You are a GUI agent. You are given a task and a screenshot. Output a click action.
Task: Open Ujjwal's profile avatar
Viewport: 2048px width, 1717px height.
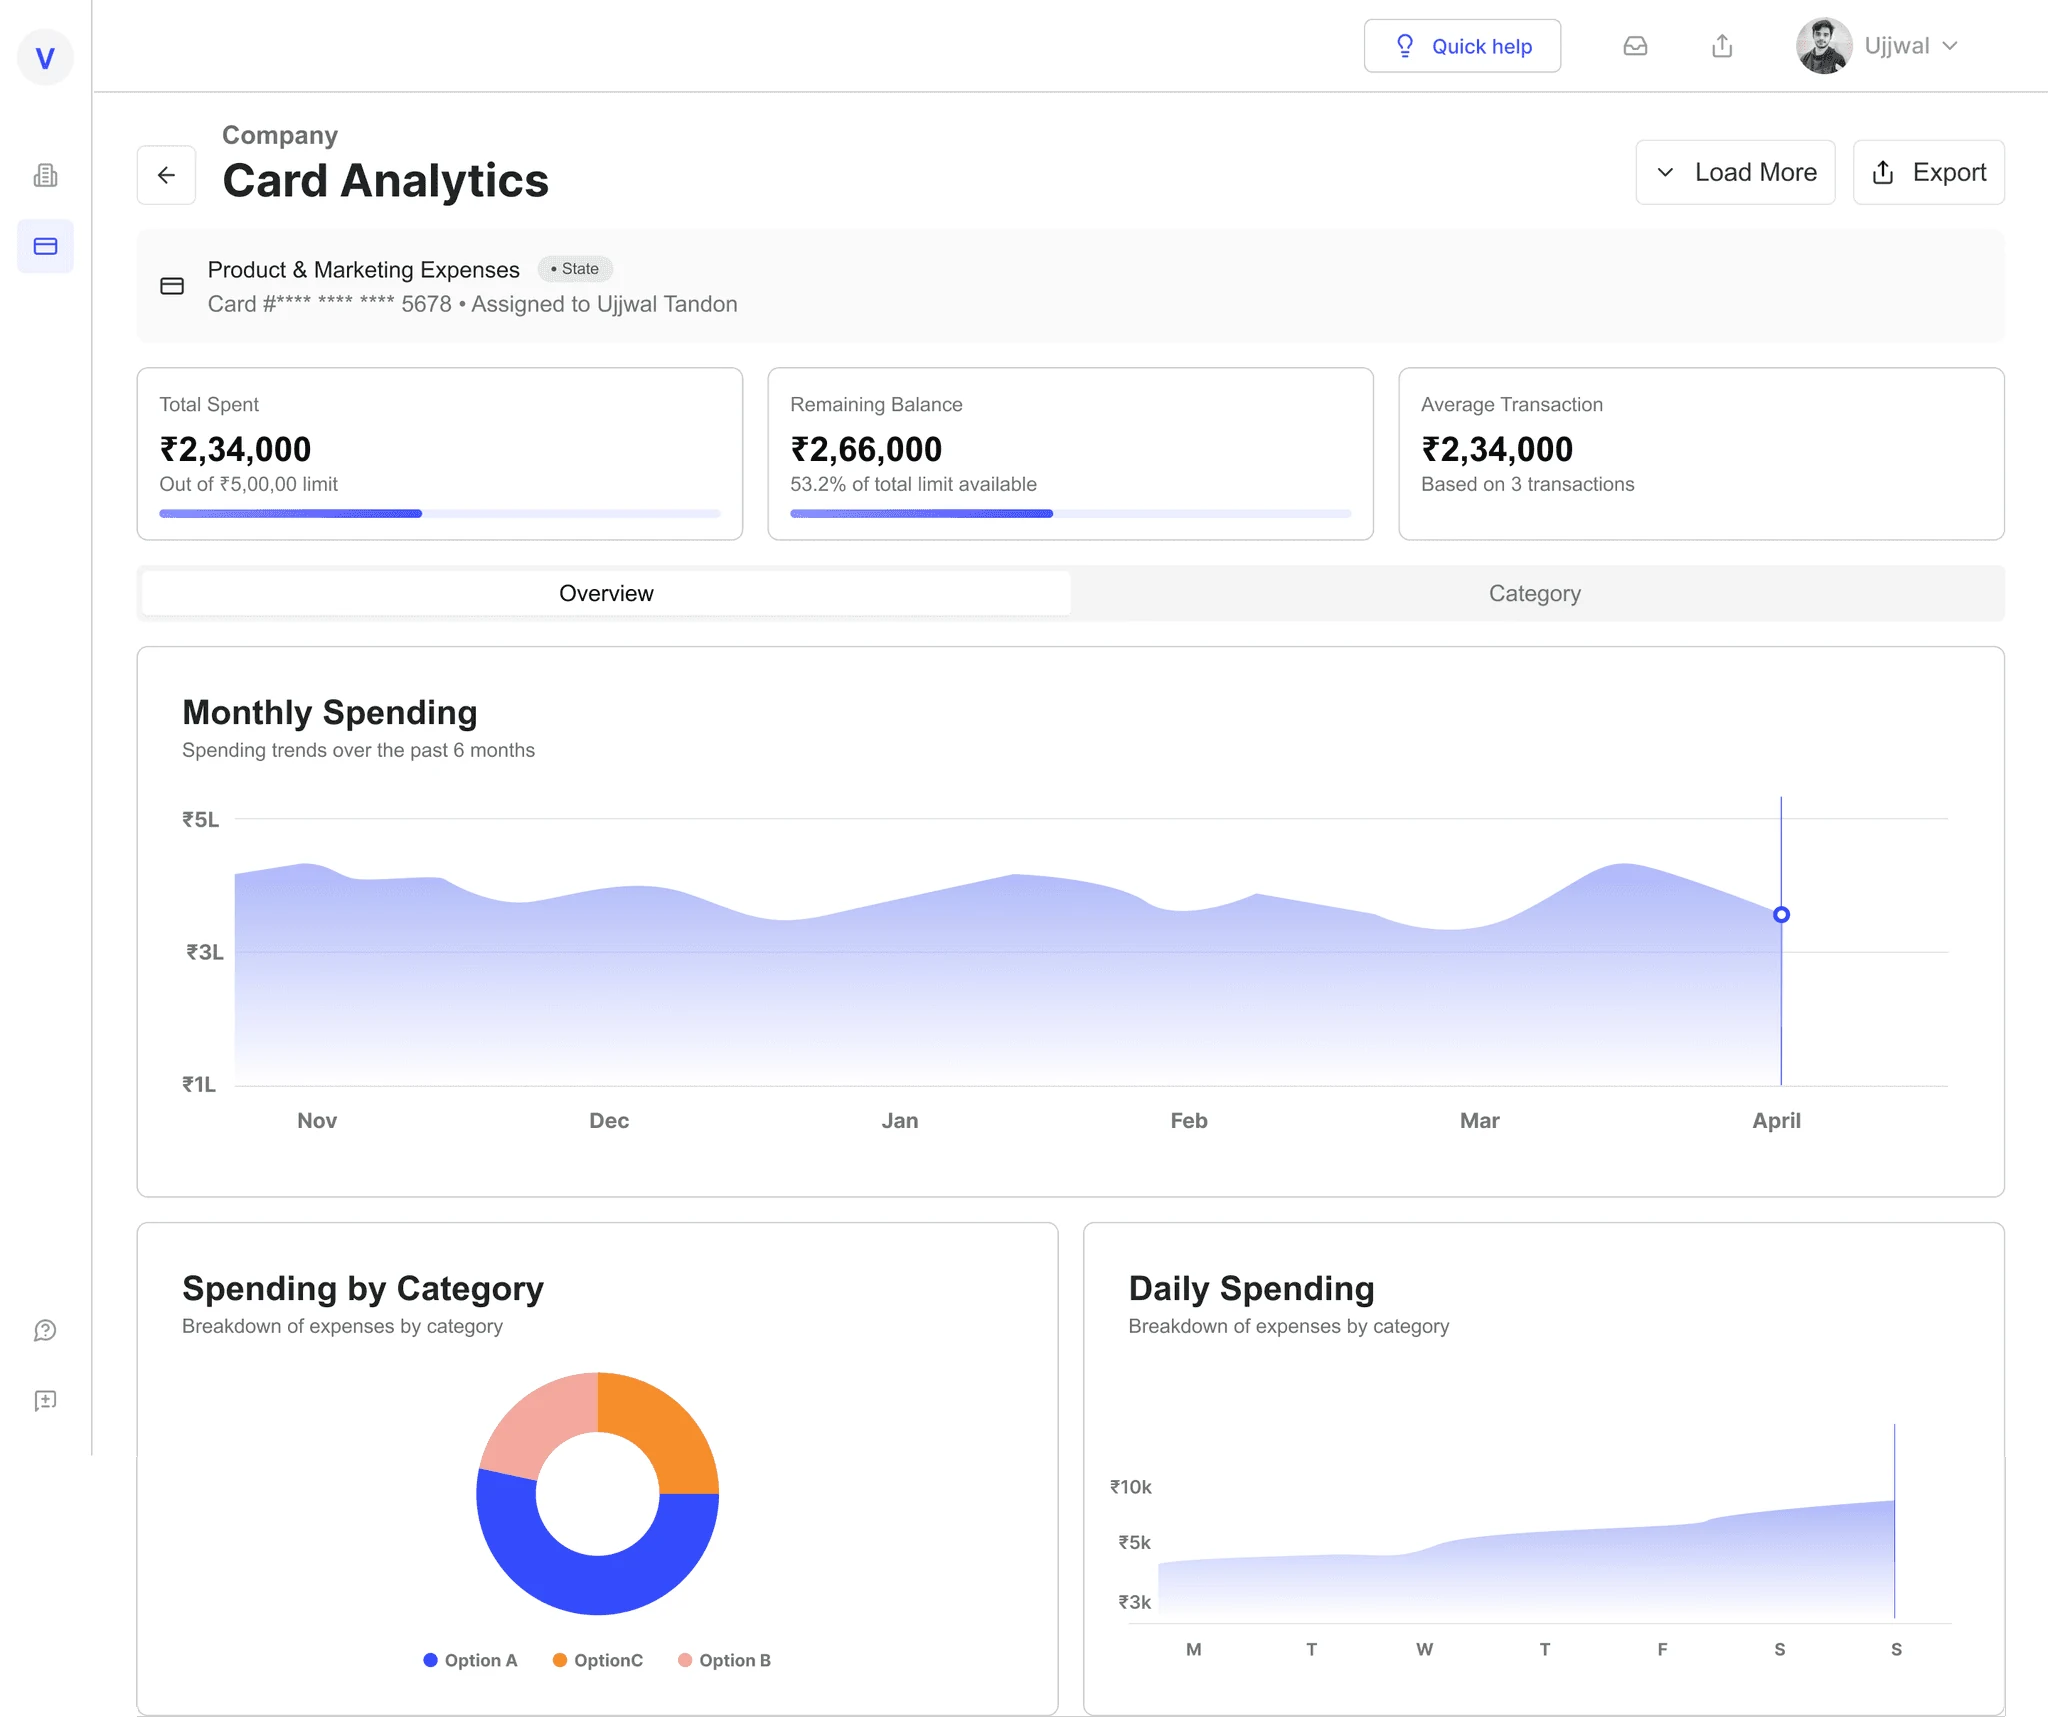point(1824,46)
